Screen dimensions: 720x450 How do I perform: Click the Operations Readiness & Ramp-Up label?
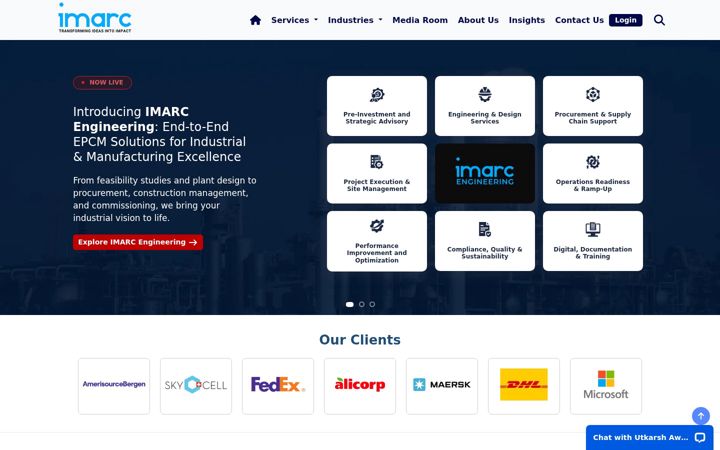coord(592,186)
